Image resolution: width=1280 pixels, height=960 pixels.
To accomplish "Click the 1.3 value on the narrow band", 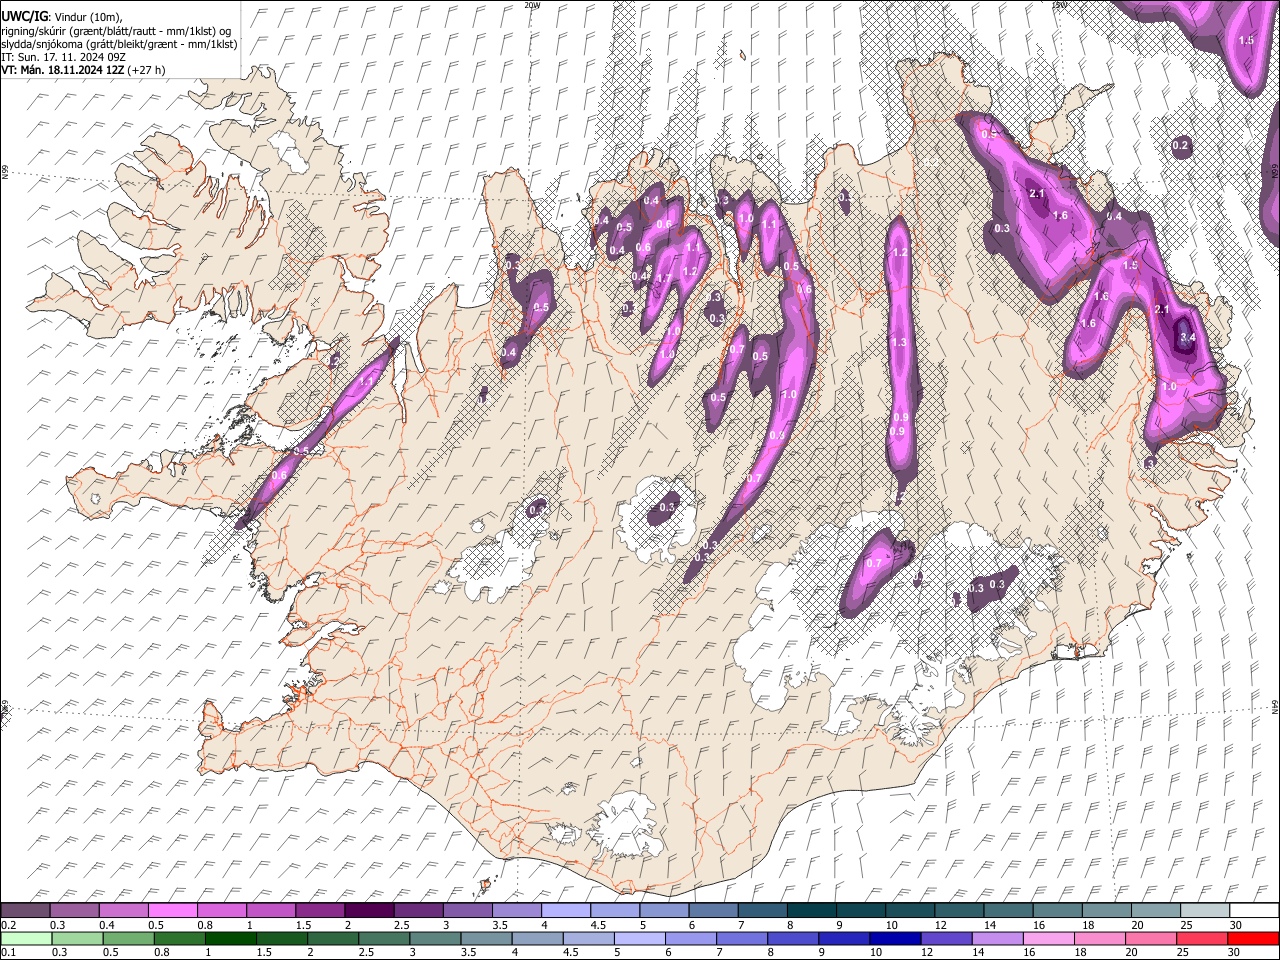I will tap(898, 343).
